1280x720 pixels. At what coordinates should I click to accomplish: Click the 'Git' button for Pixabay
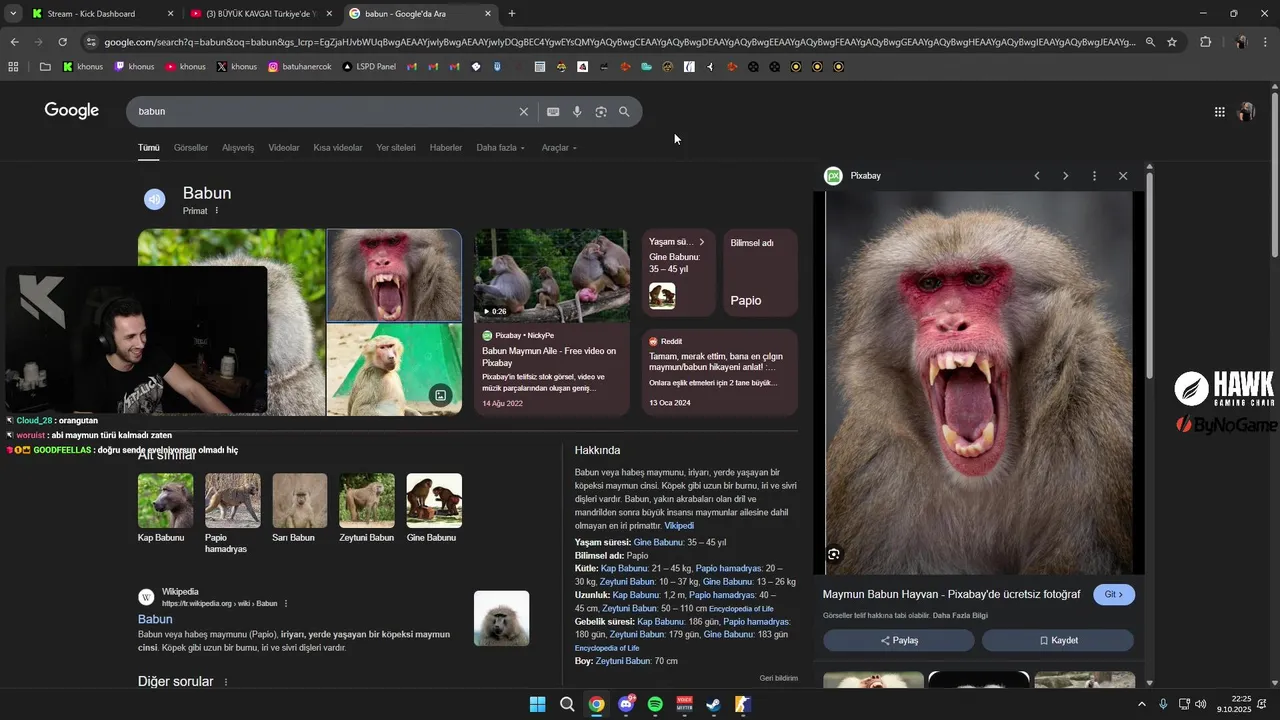pyautogui.click(x=1114, y=594)
